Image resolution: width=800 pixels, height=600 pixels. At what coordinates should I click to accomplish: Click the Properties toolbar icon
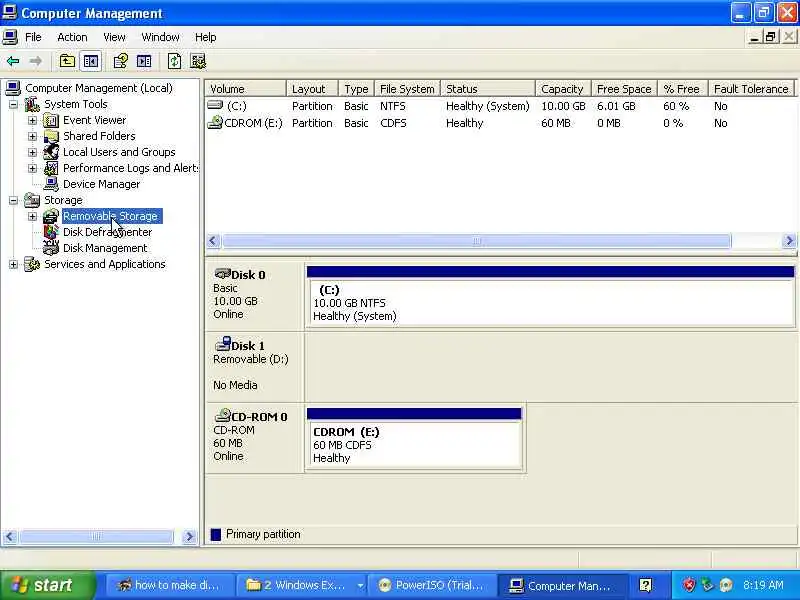pyautogui.click(x=121, y=61)
